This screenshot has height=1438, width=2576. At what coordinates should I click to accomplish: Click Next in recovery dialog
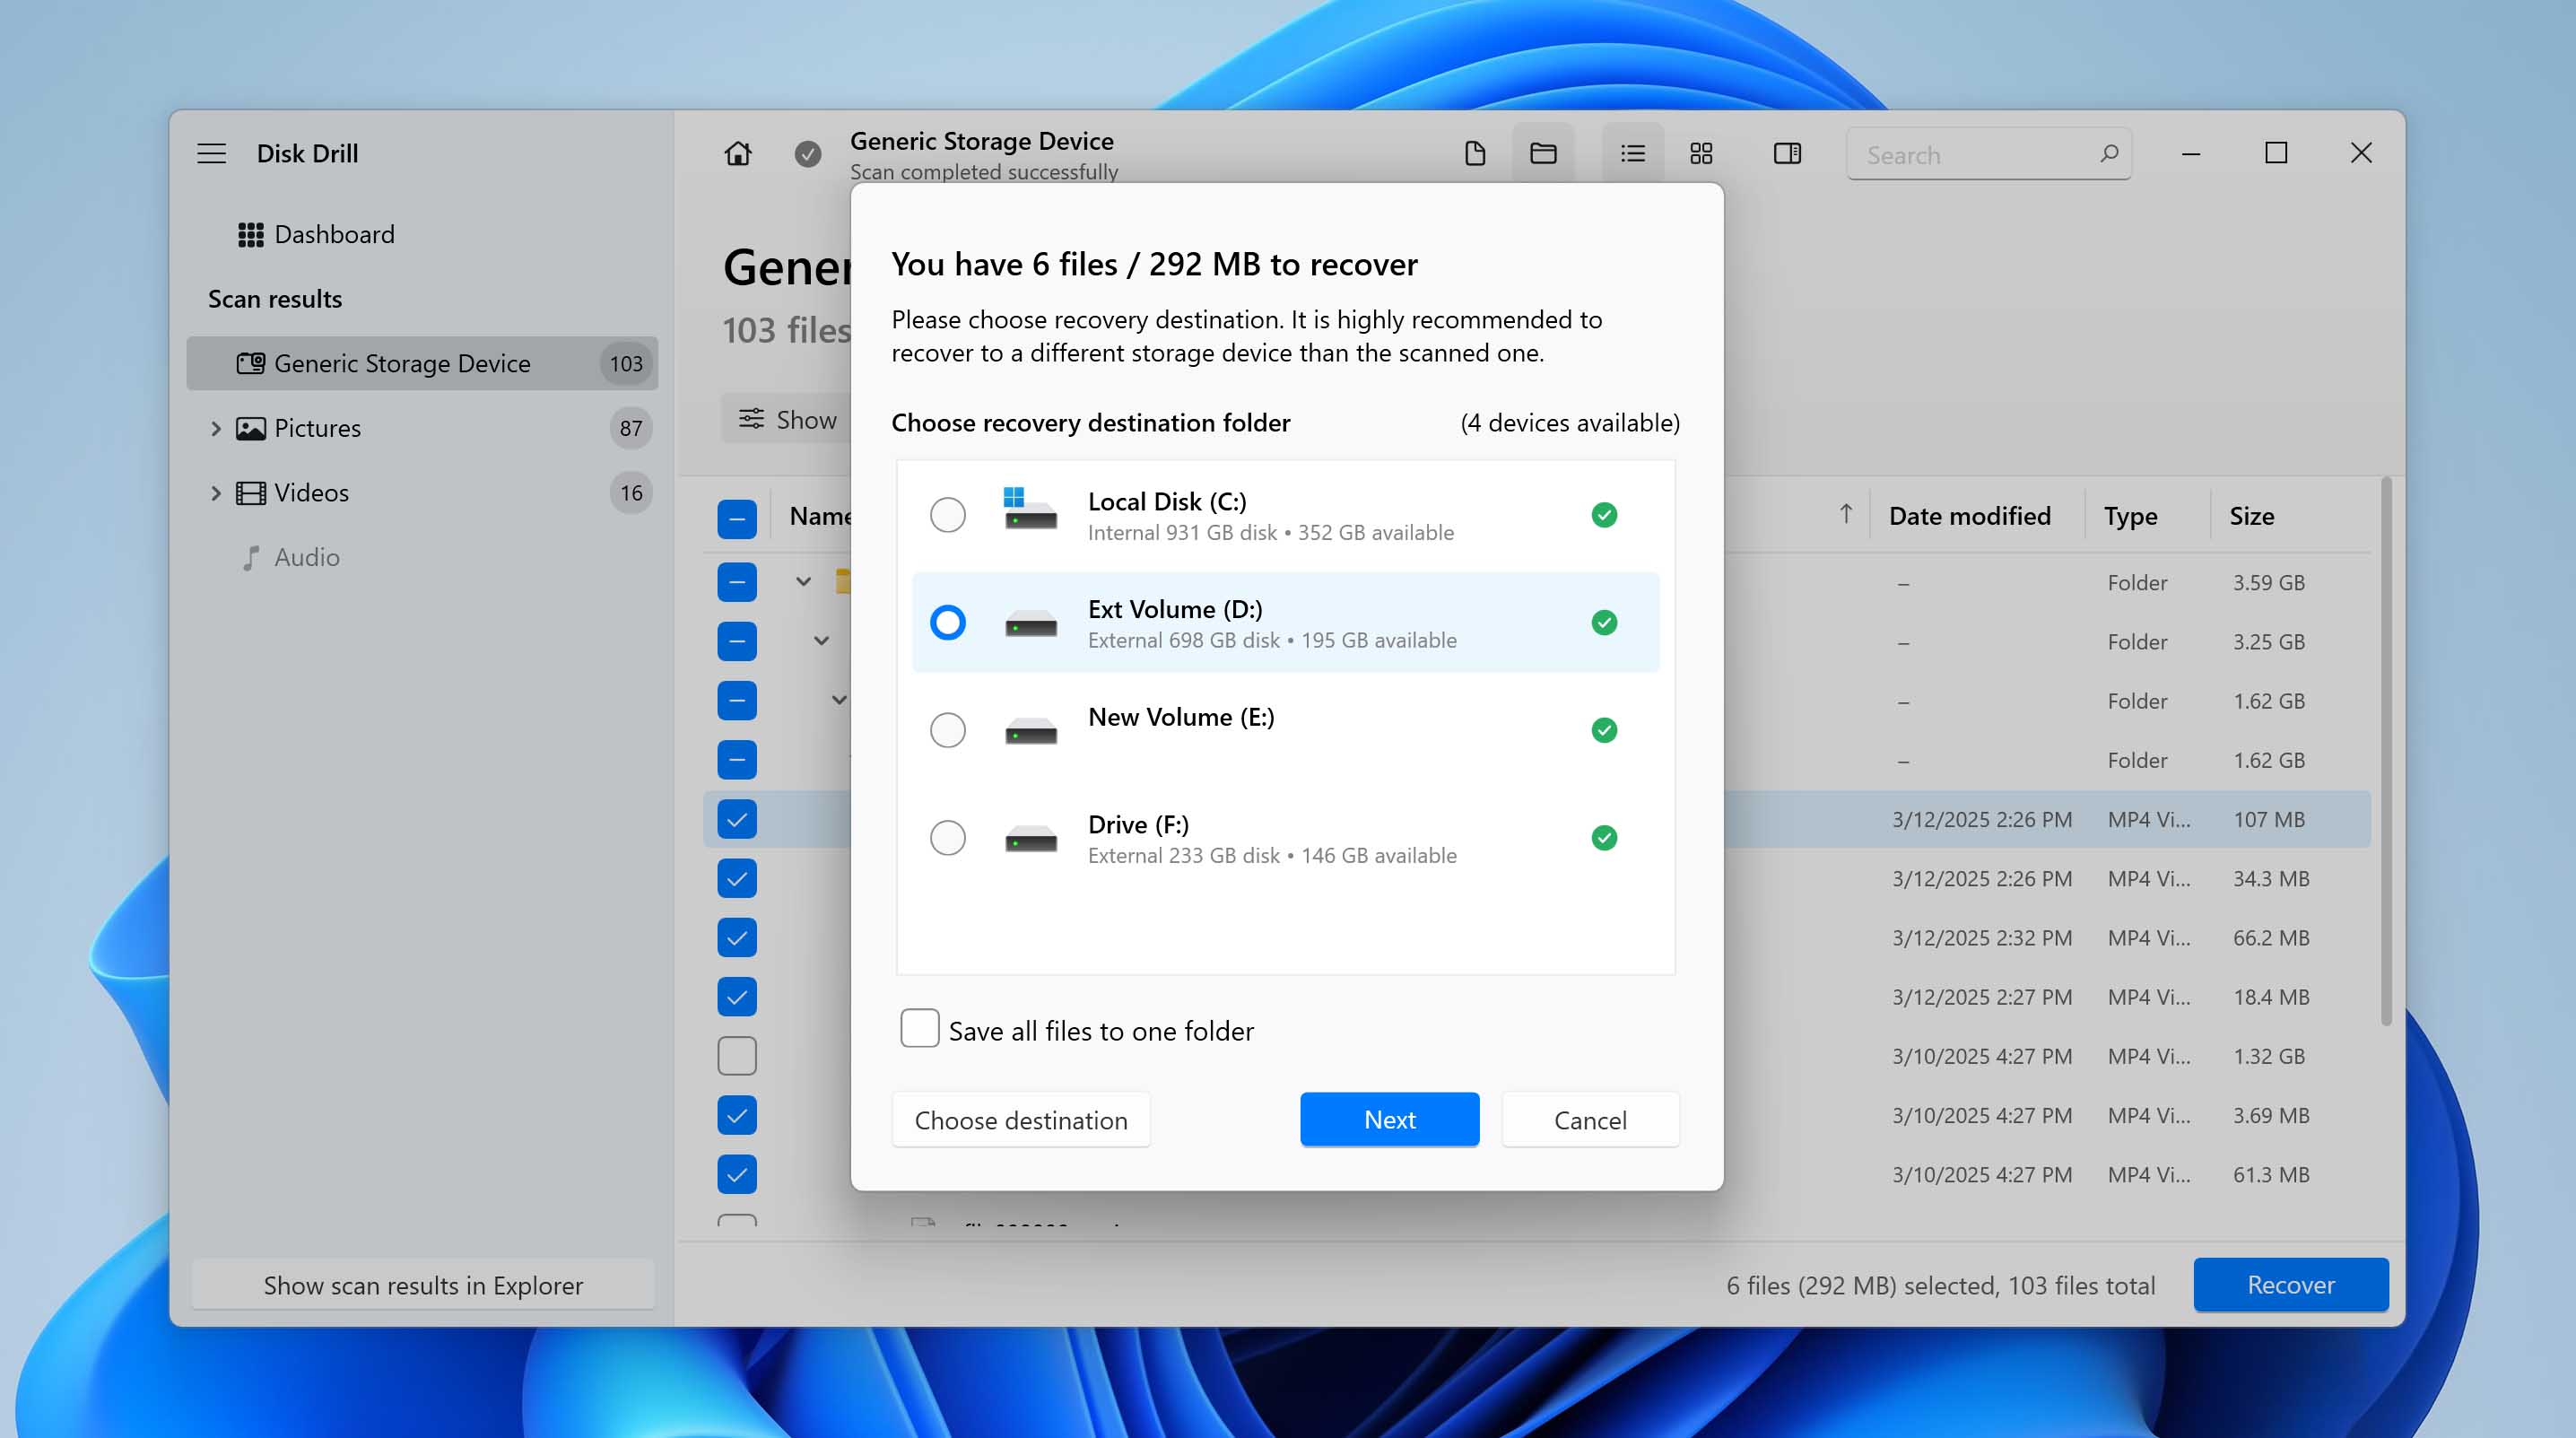[x=1389, y=1120]
